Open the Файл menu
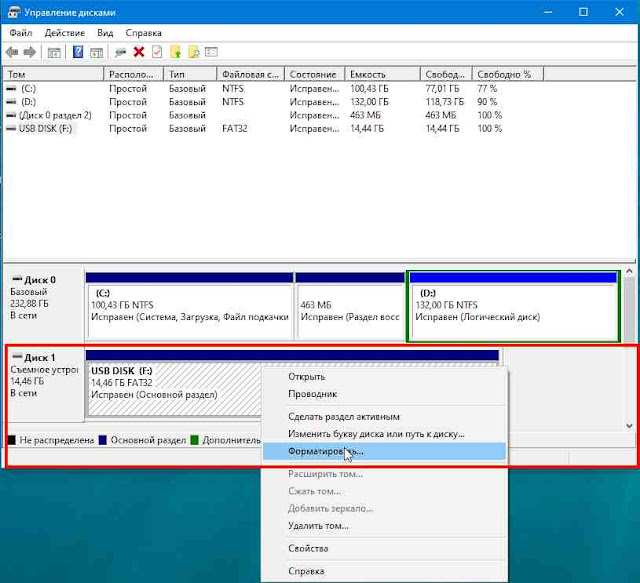 click(x=20, y=33)
